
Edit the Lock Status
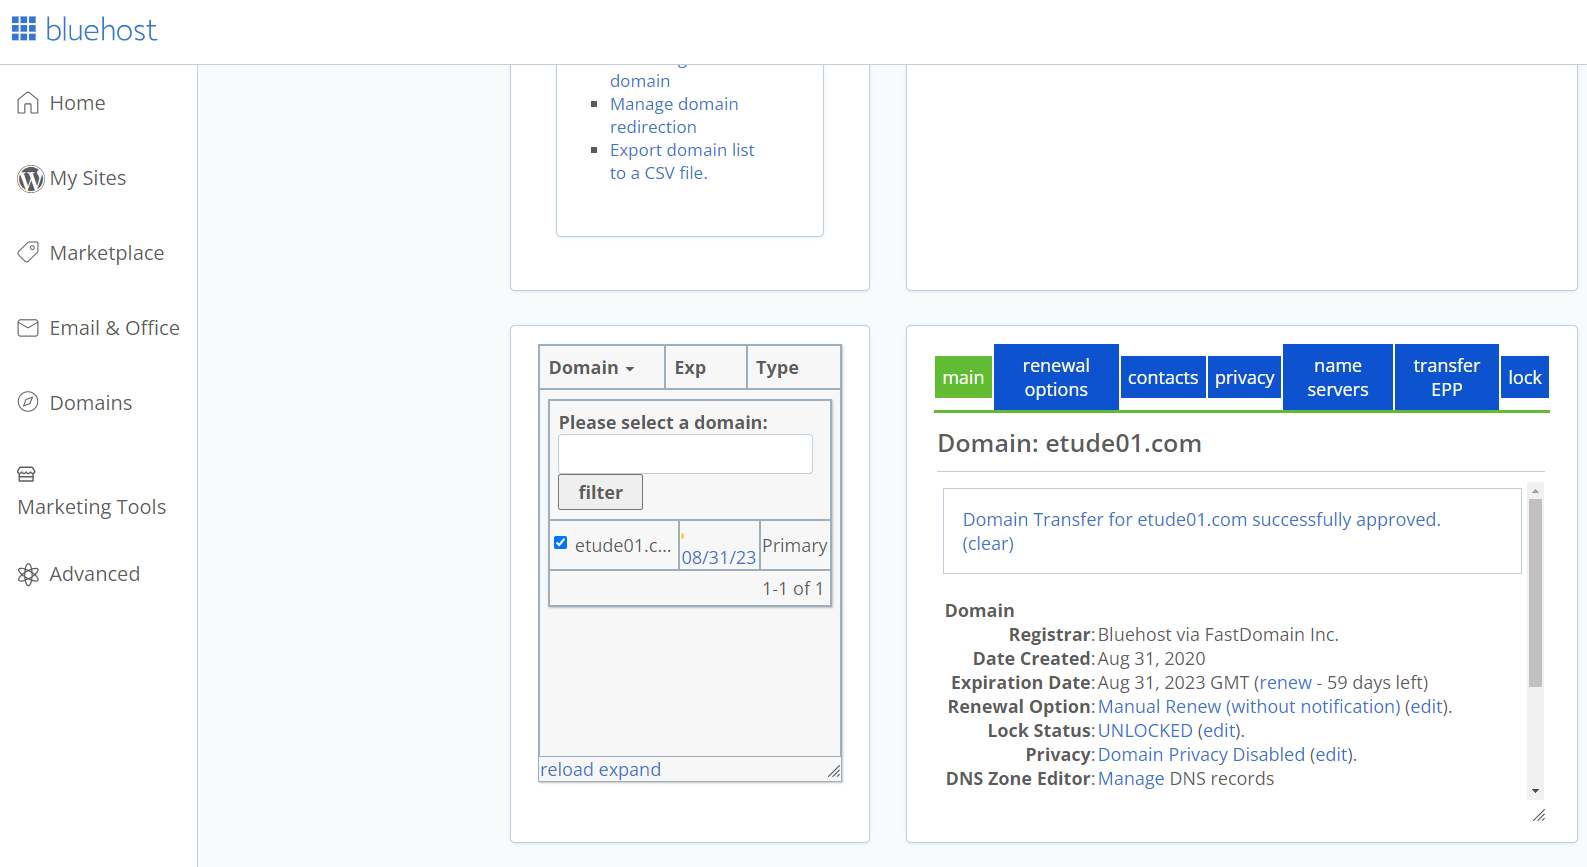pos(1219,730)
